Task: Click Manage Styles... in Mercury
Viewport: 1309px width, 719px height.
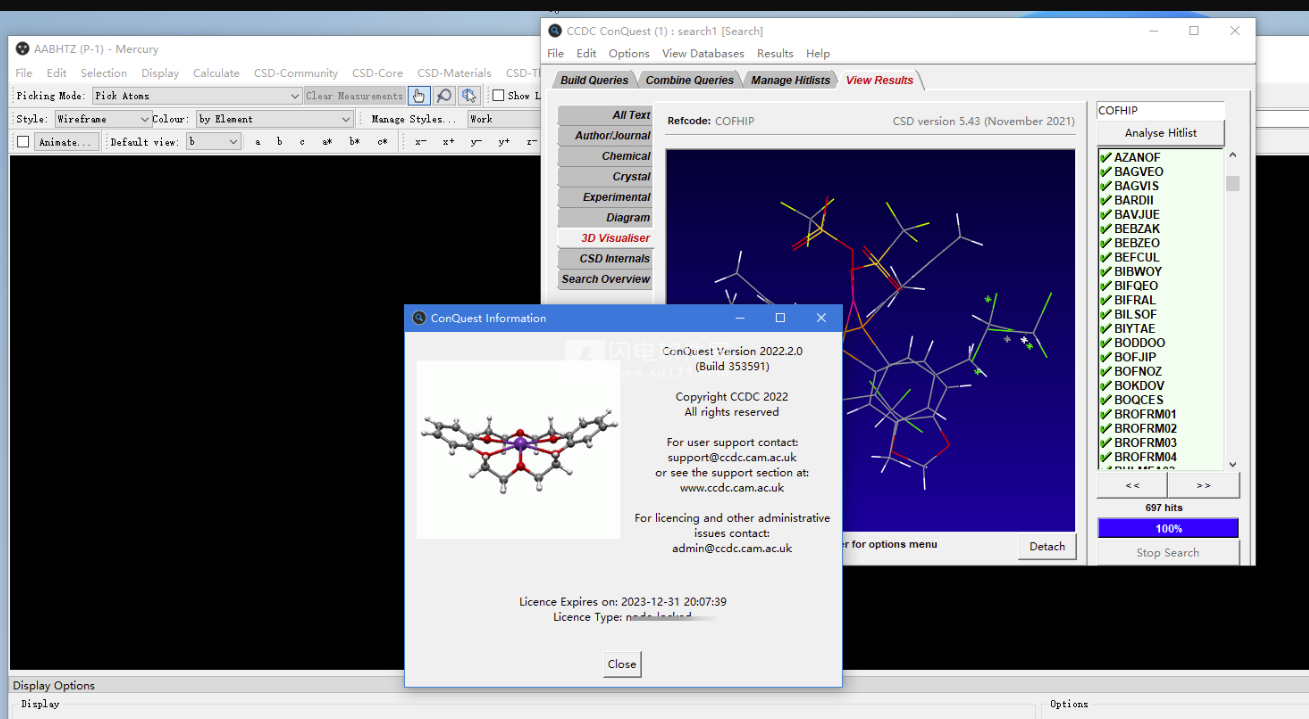Action: click(413, 119)
